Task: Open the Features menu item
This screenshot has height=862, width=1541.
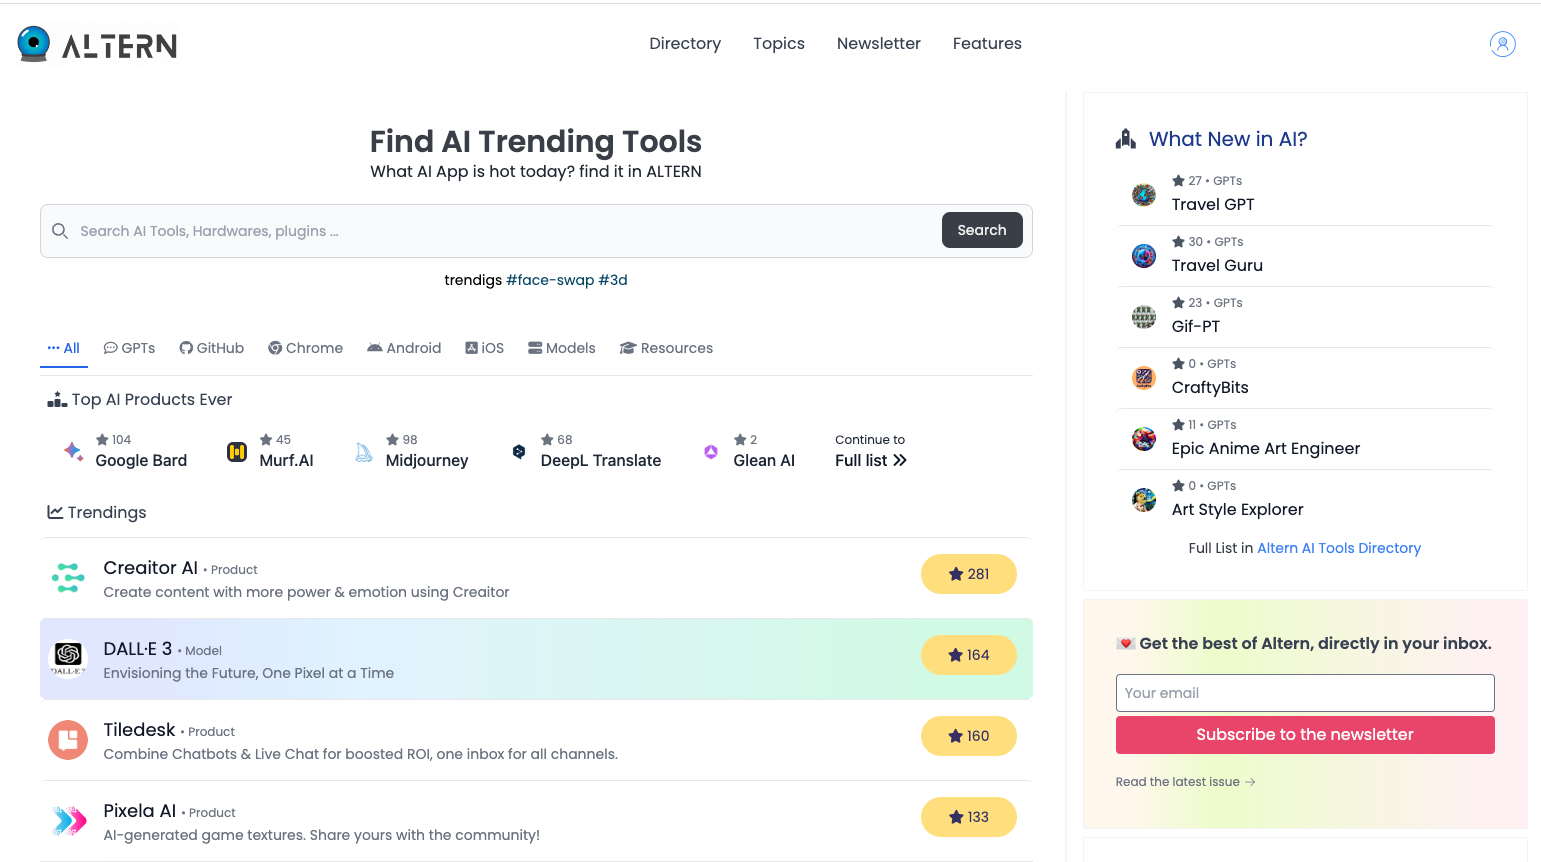Action: 987,44
